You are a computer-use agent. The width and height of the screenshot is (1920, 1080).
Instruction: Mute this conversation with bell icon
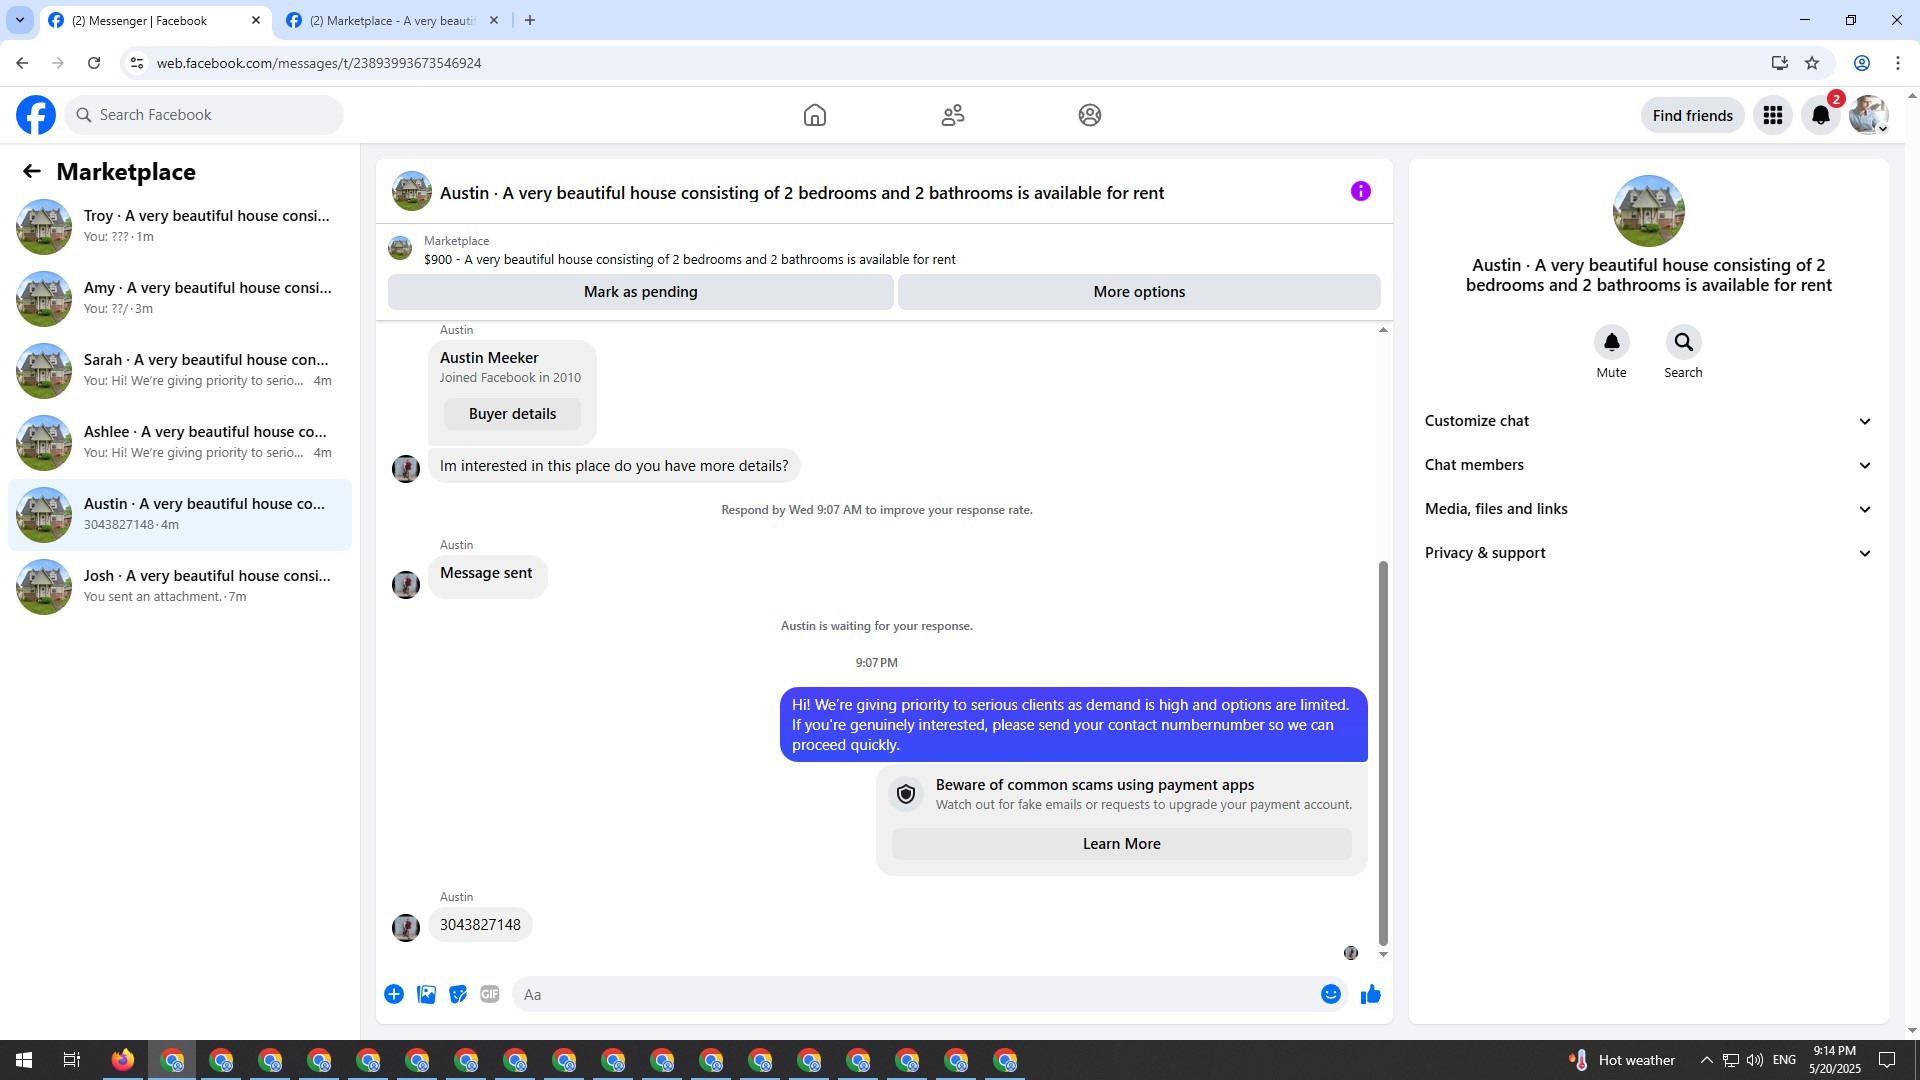coord(1611,342)
